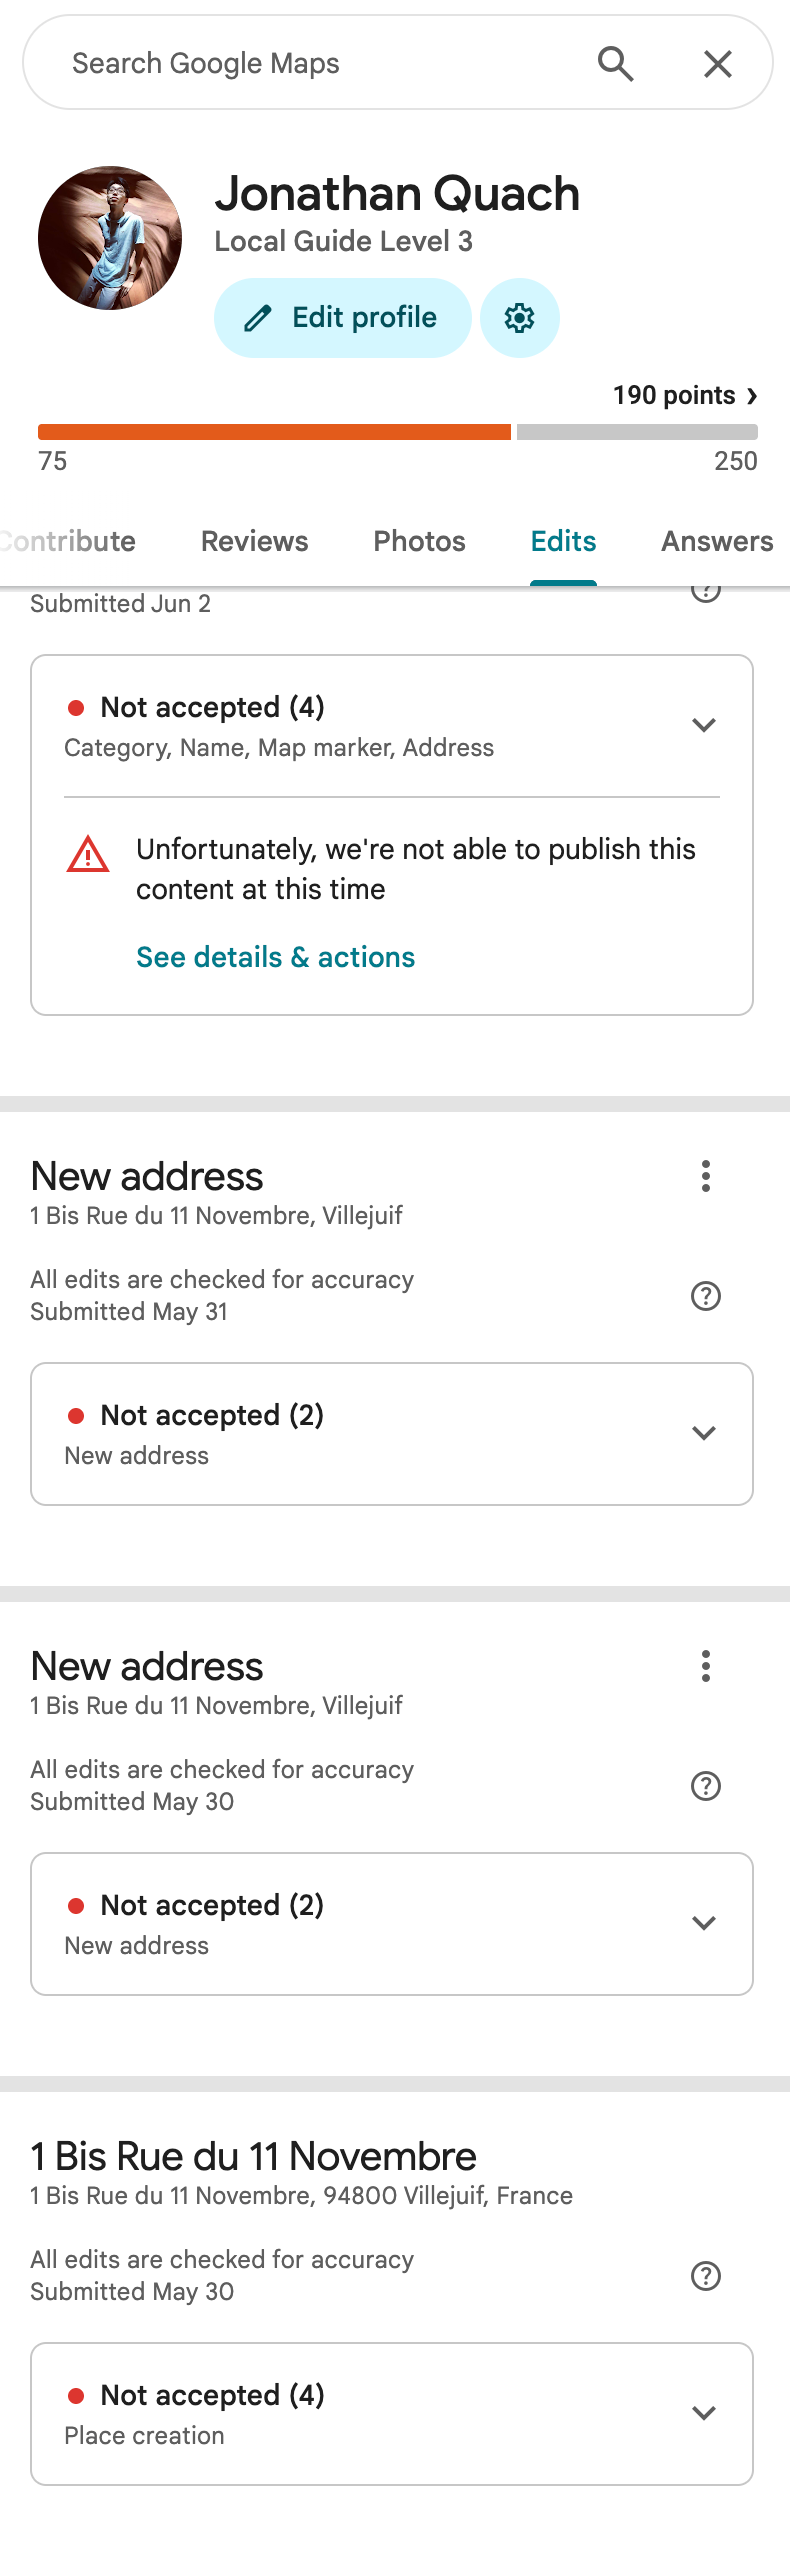Screen dimensions: 790x2554
Task: Click the red warning triangle icon
Action: [88, 854]
